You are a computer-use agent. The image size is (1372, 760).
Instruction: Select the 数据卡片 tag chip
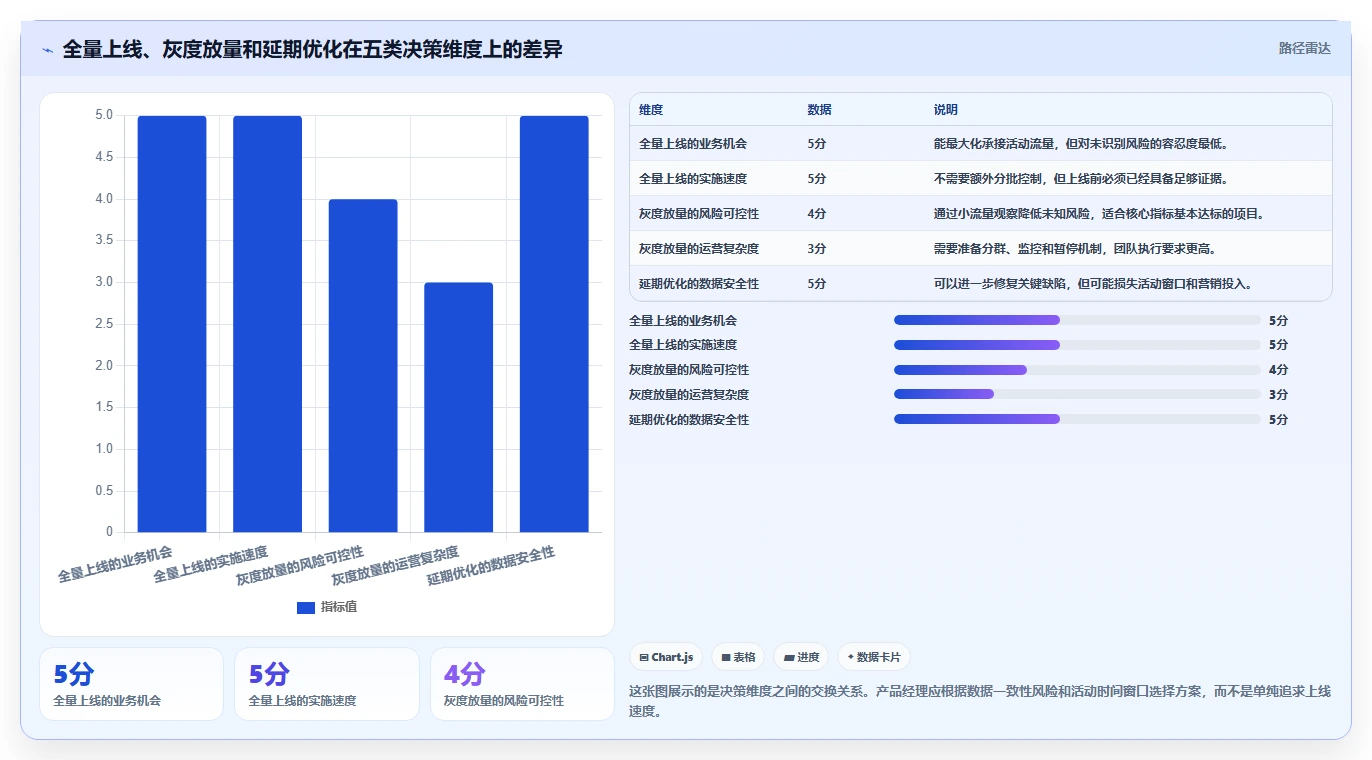[x=874, y=657]
